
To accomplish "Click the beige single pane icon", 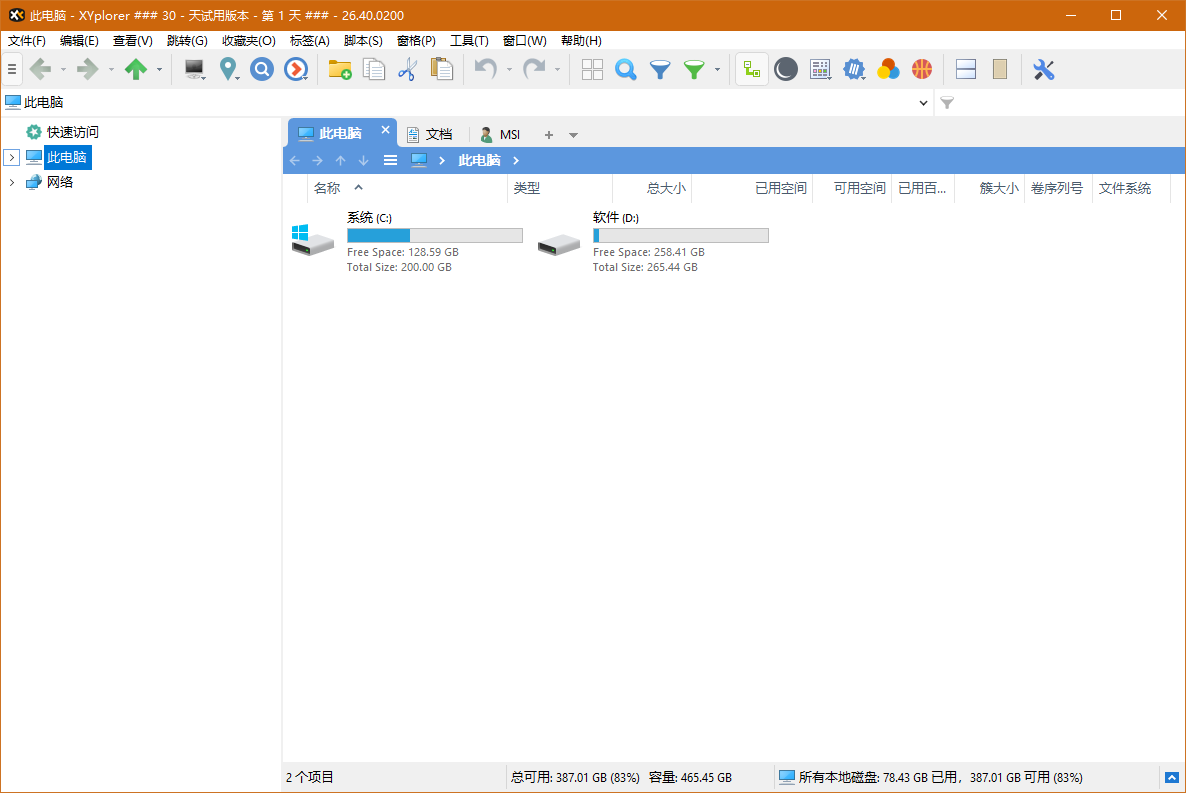I will 1000,70.
